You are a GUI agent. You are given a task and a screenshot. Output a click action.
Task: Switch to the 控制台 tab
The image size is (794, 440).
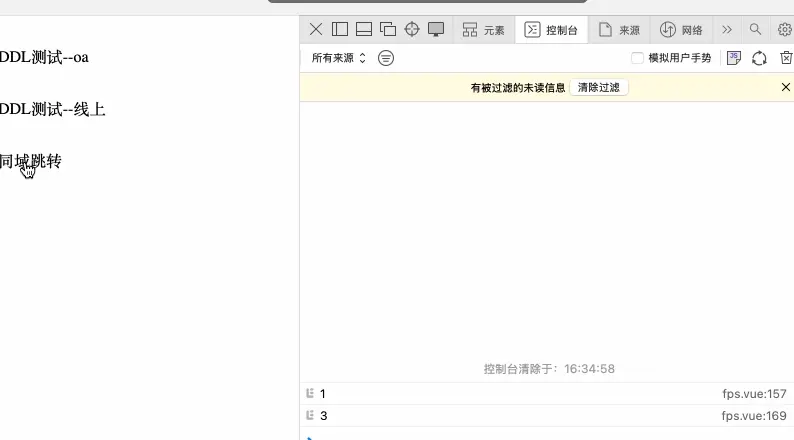coord(551,30)
